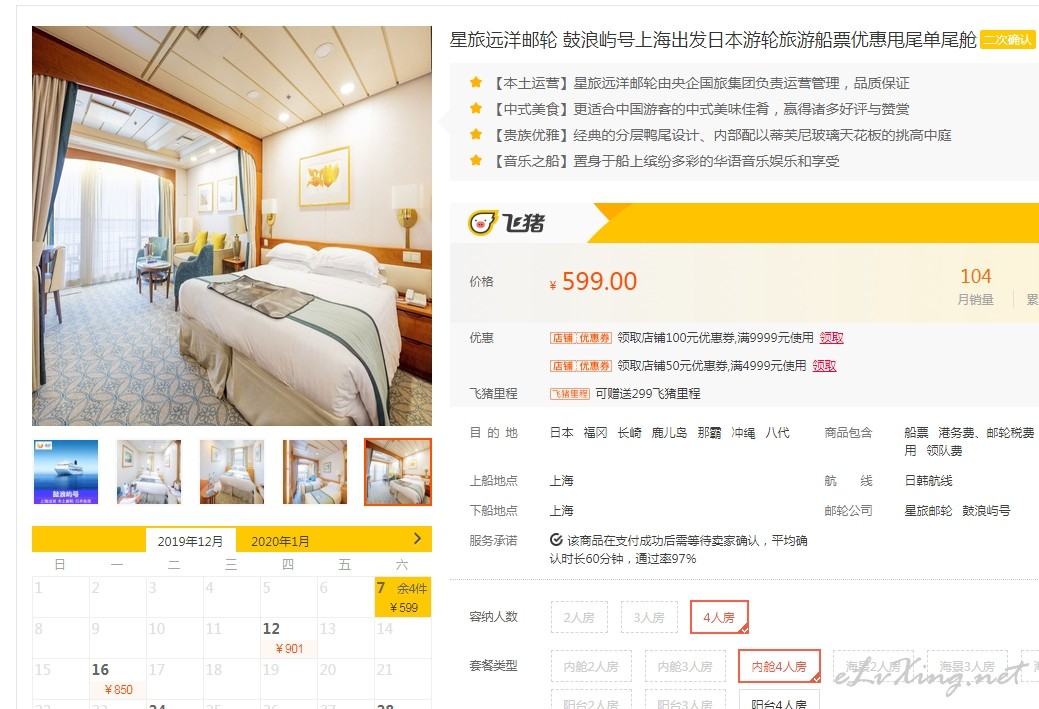Select the 内舱4人房 package type
1039x709 pixels.
(779, 667)
